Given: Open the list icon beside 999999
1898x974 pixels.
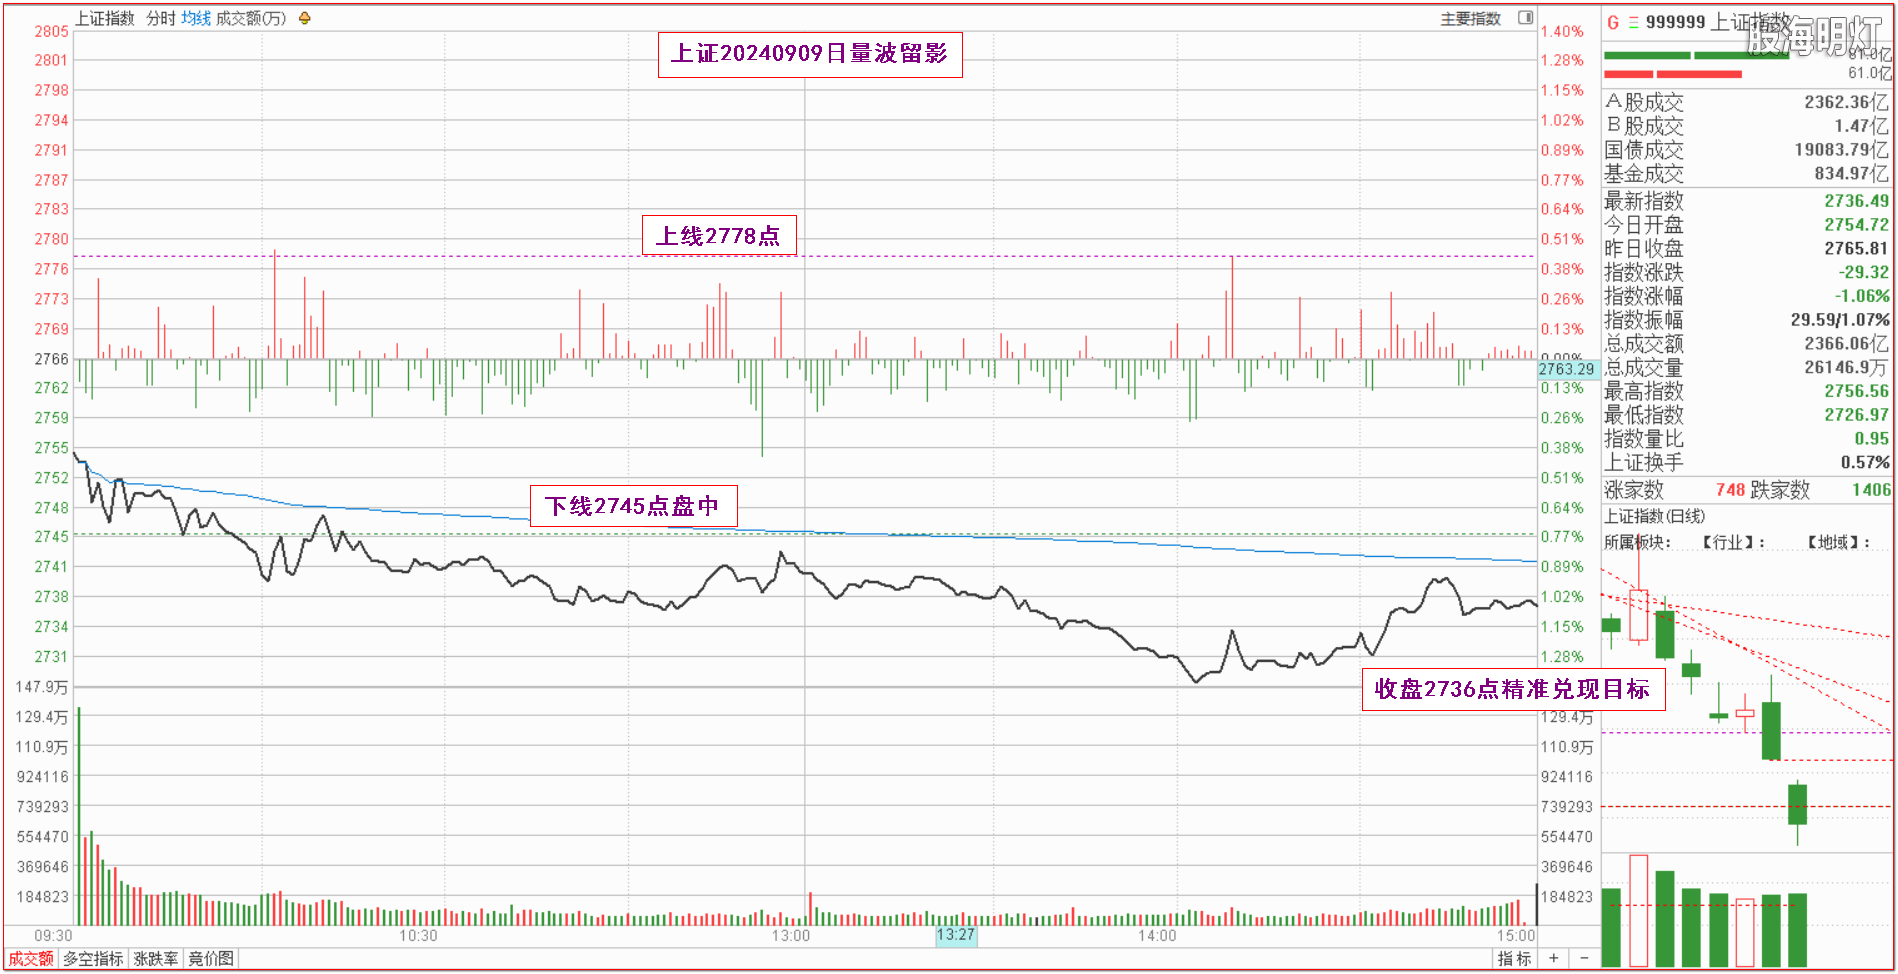Looking at the screenshot, I should [1633, 21].
